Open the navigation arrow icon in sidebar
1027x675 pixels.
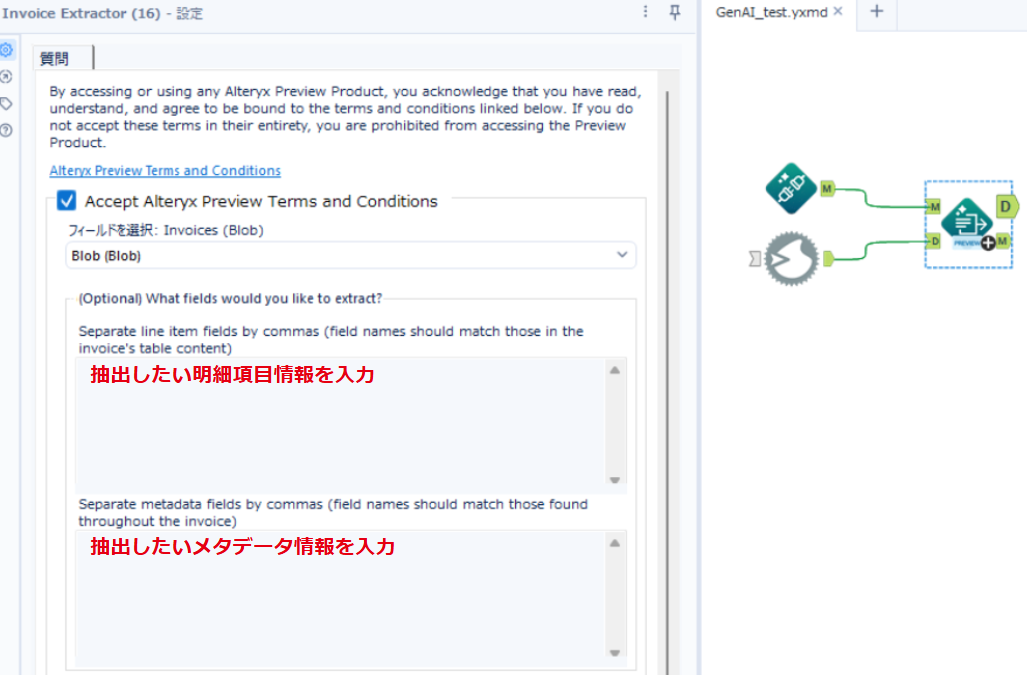[7, 77]
